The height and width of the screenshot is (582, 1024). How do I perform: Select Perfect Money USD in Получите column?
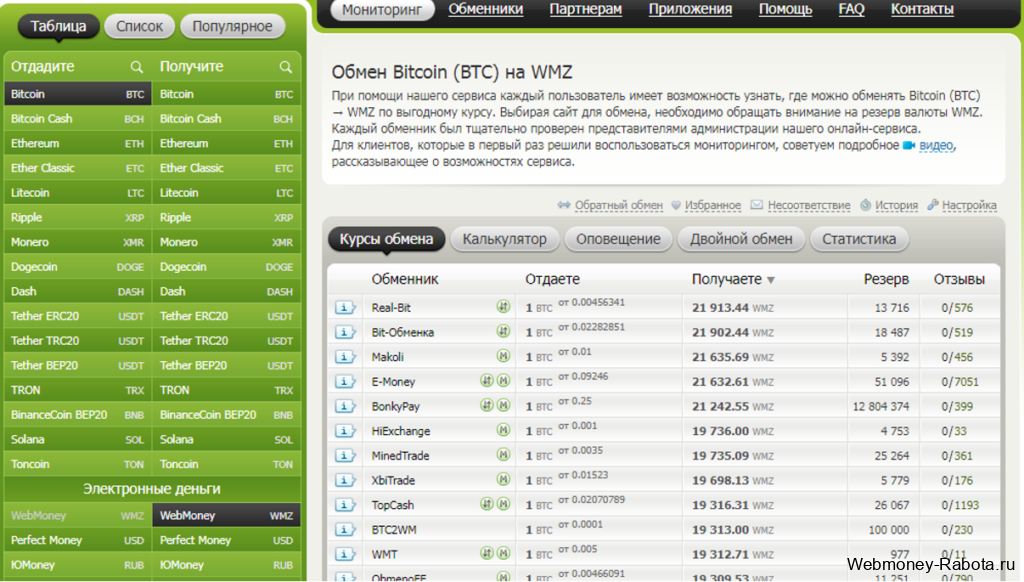click(x=227, y=540)
